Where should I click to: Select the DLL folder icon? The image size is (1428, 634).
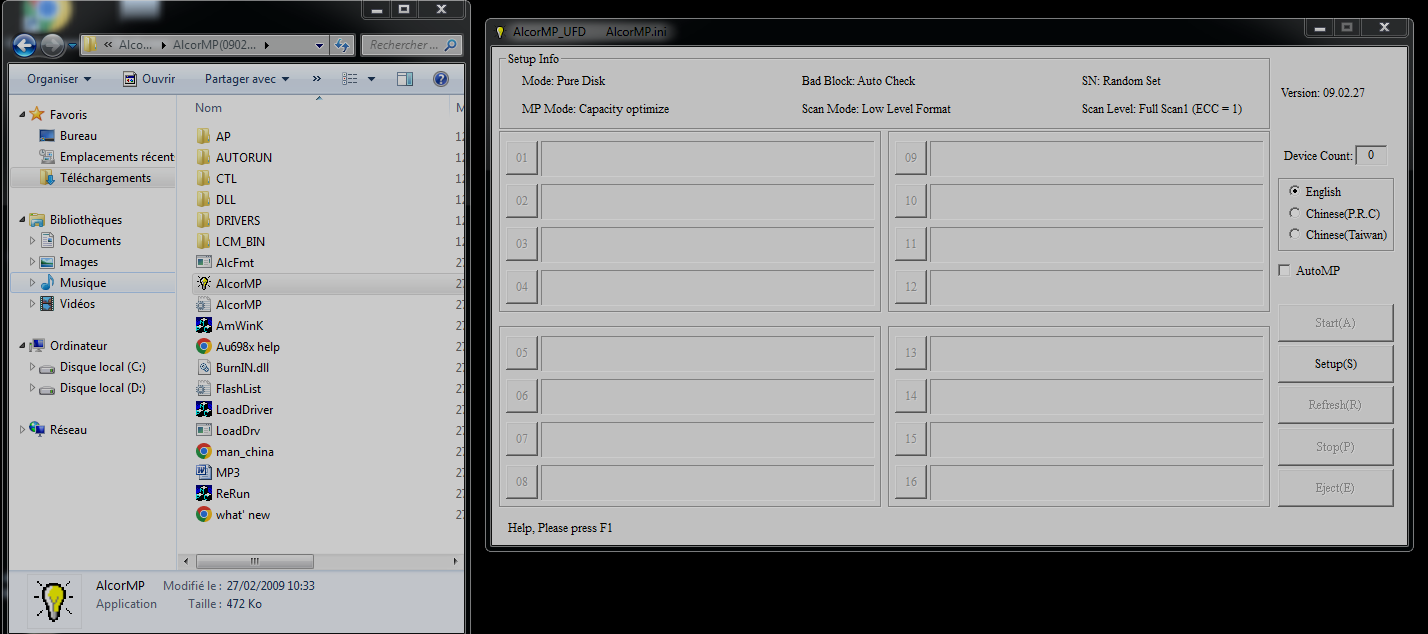coord(203,199)
